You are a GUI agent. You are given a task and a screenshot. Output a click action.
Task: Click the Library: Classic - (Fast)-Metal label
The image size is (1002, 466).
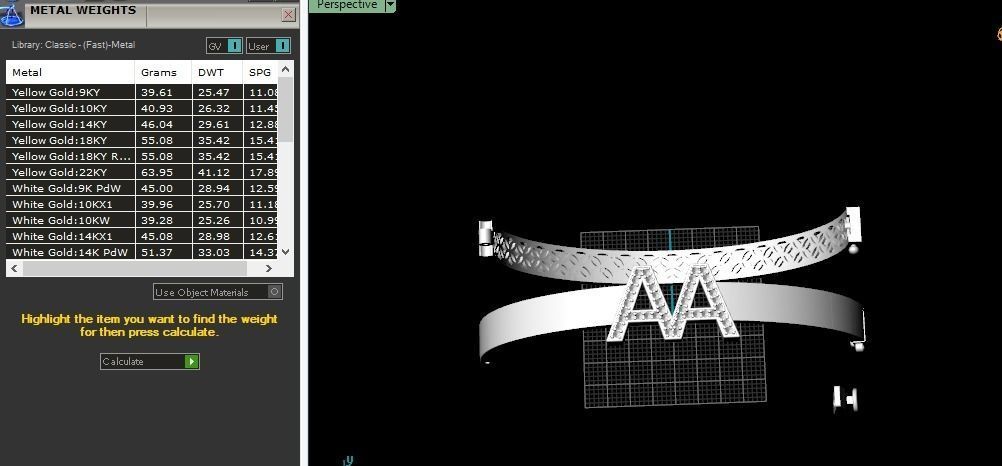(x=73, y=45)
